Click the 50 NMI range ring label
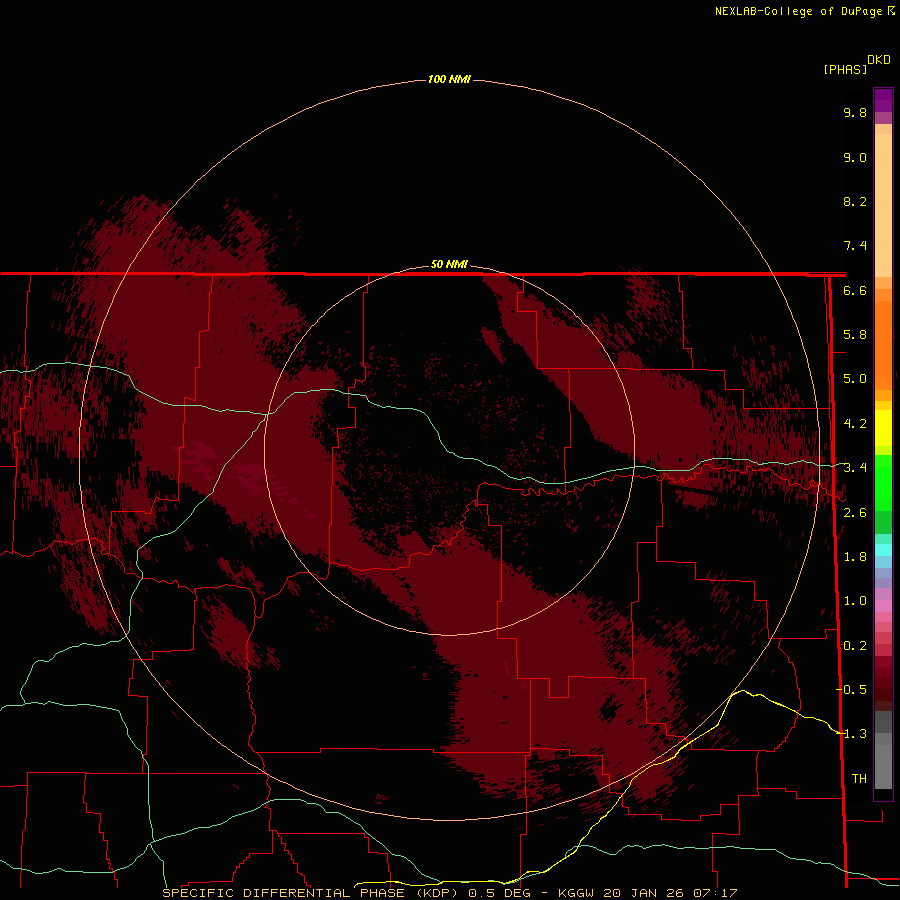The width and height of the screenshot is (900, 900). click(x=449, y=264)
